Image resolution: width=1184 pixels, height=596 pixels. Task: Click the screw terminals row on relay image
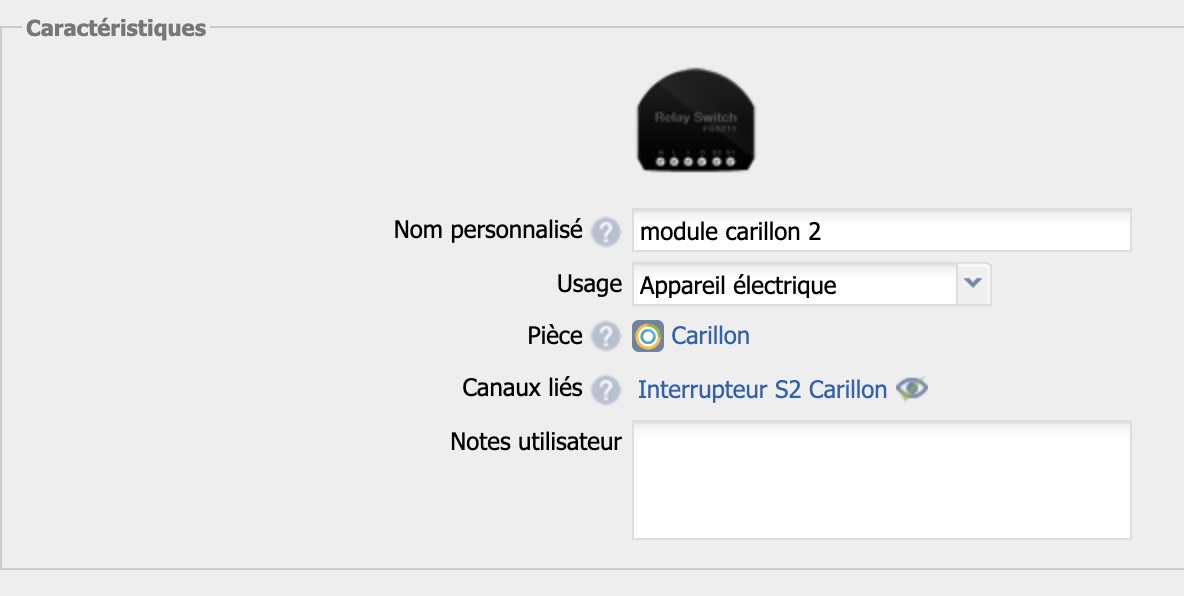(x=696, y=160)
